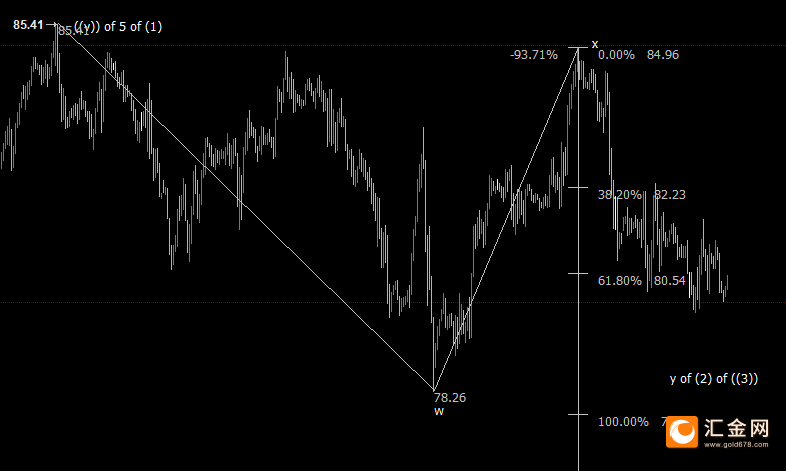This screenshot has height=471, width=786.
Task: Click the ((y)) of 5 of (1) annotation
Action: click(118, 27)
